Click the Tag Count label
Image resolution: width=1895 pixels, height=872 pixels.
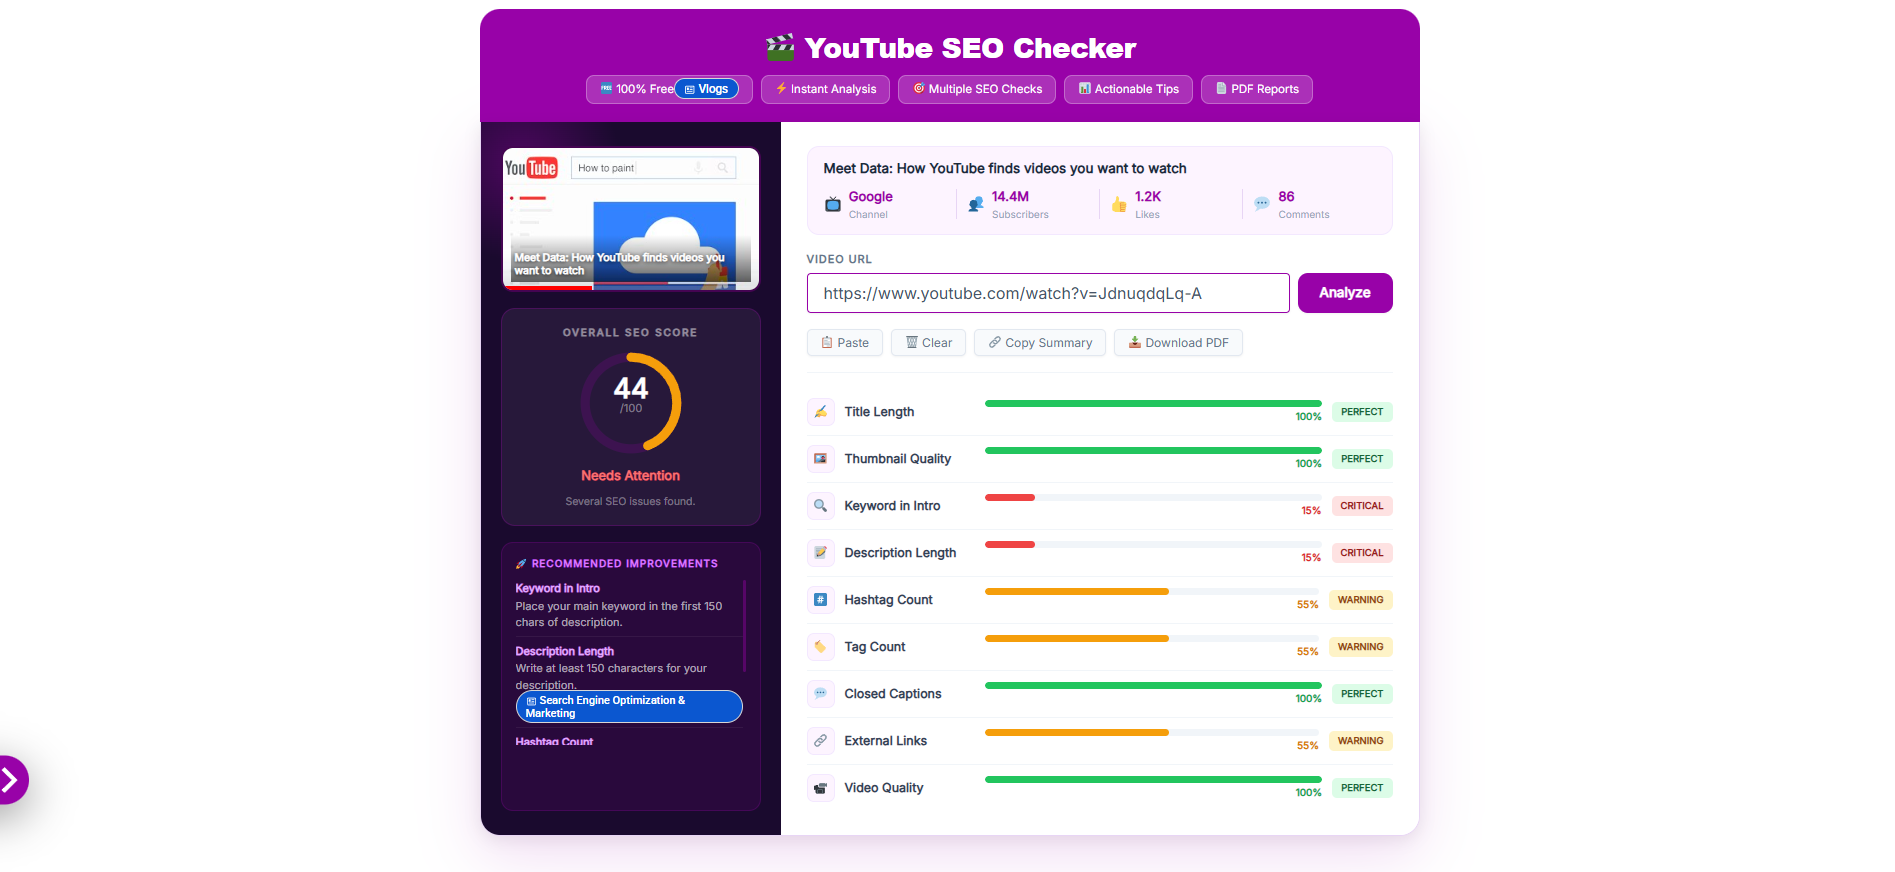874,647
